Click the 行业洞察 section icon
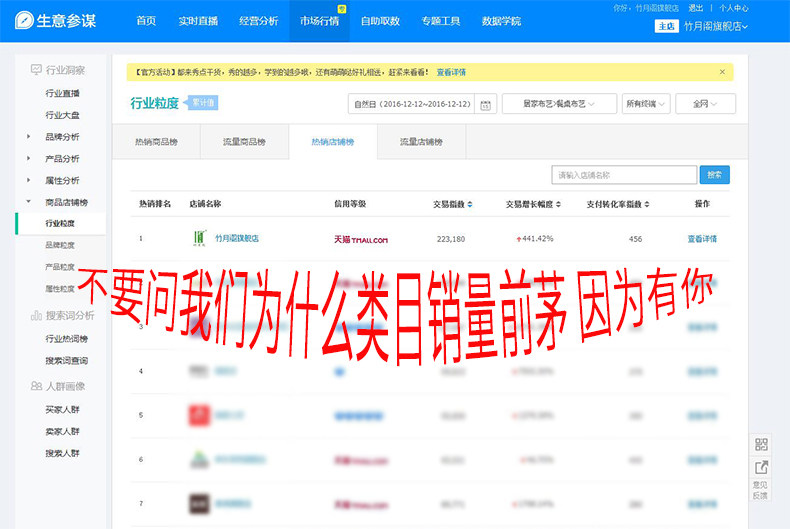 (36, 70)
